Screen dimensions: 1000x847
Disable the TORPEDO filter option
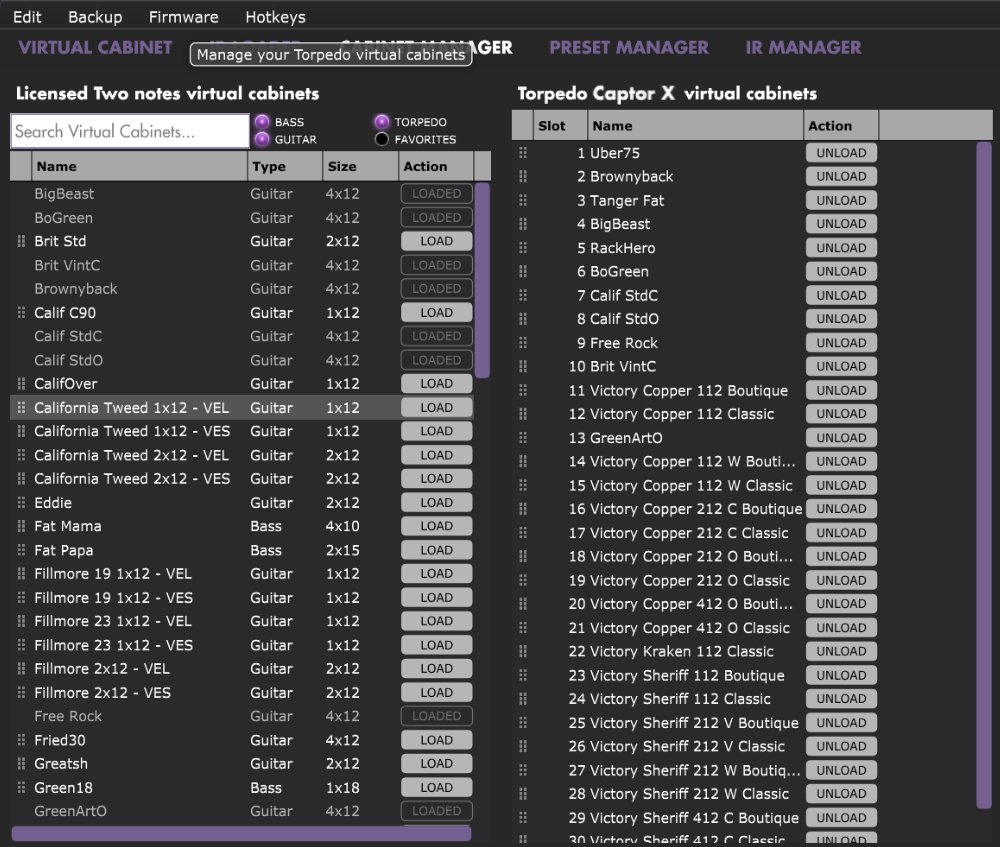[382, 122]
